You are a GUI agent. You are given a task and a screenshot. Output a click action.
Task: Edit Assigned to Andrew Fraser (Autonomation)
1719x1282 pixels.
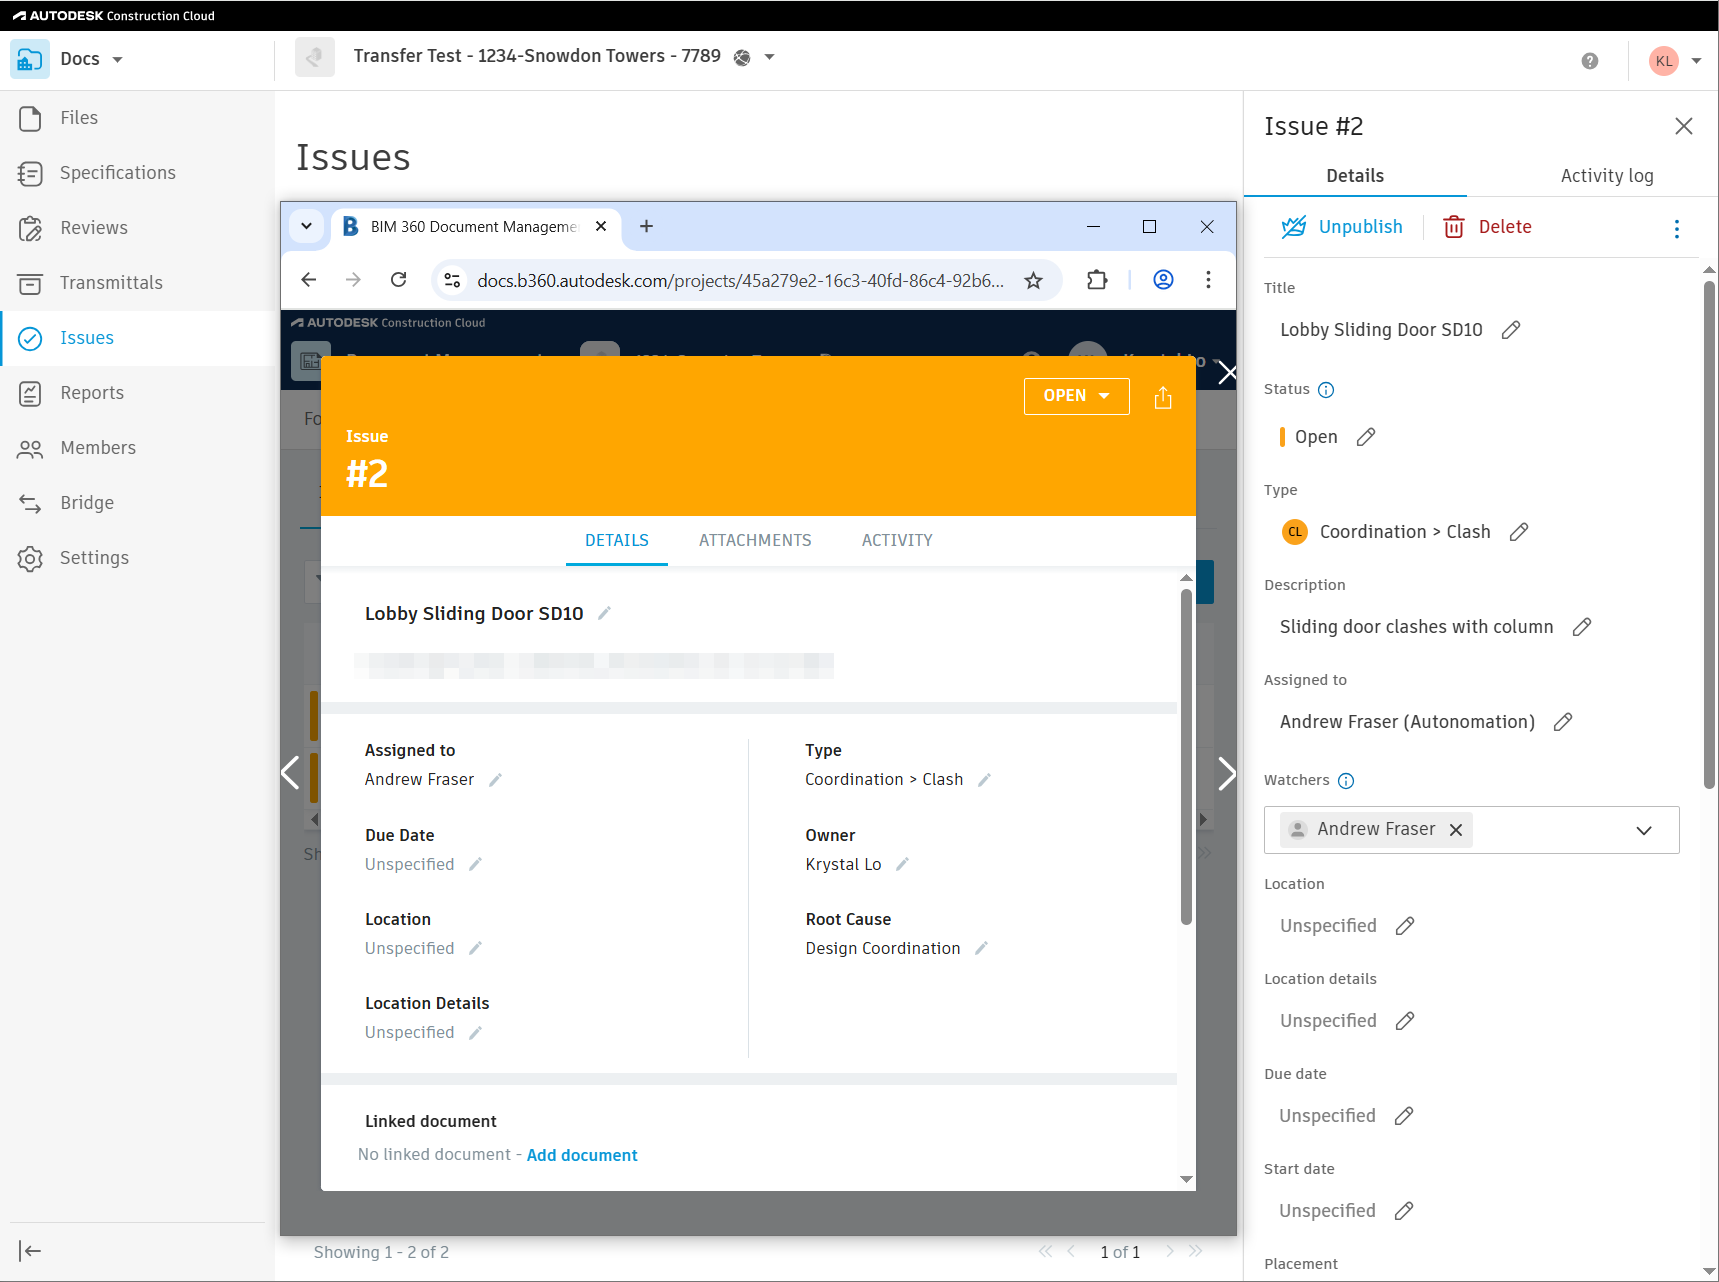1563,722
